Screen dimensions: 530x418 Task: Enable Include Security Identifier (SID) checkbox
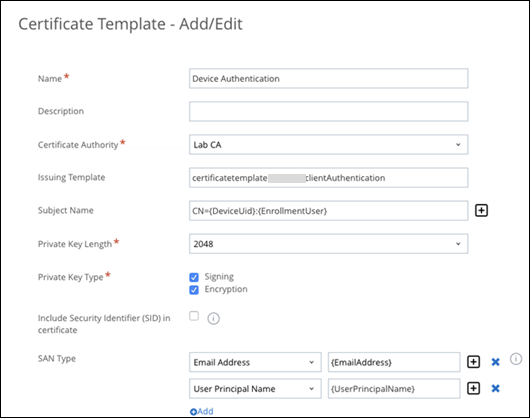(194, 316)
